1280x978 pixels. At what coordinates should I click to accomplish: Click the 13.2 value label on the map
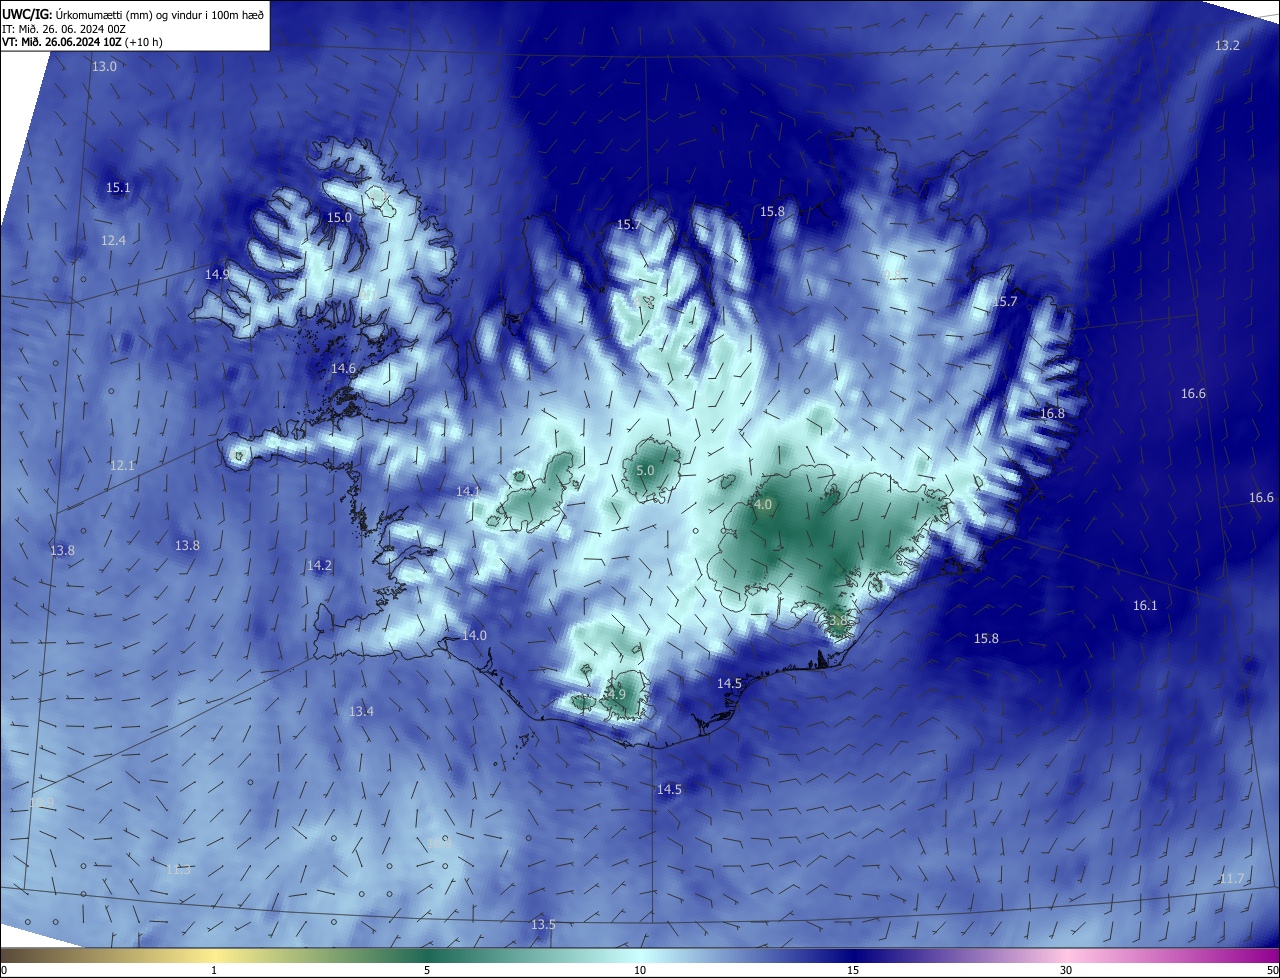pos(1227,46)
